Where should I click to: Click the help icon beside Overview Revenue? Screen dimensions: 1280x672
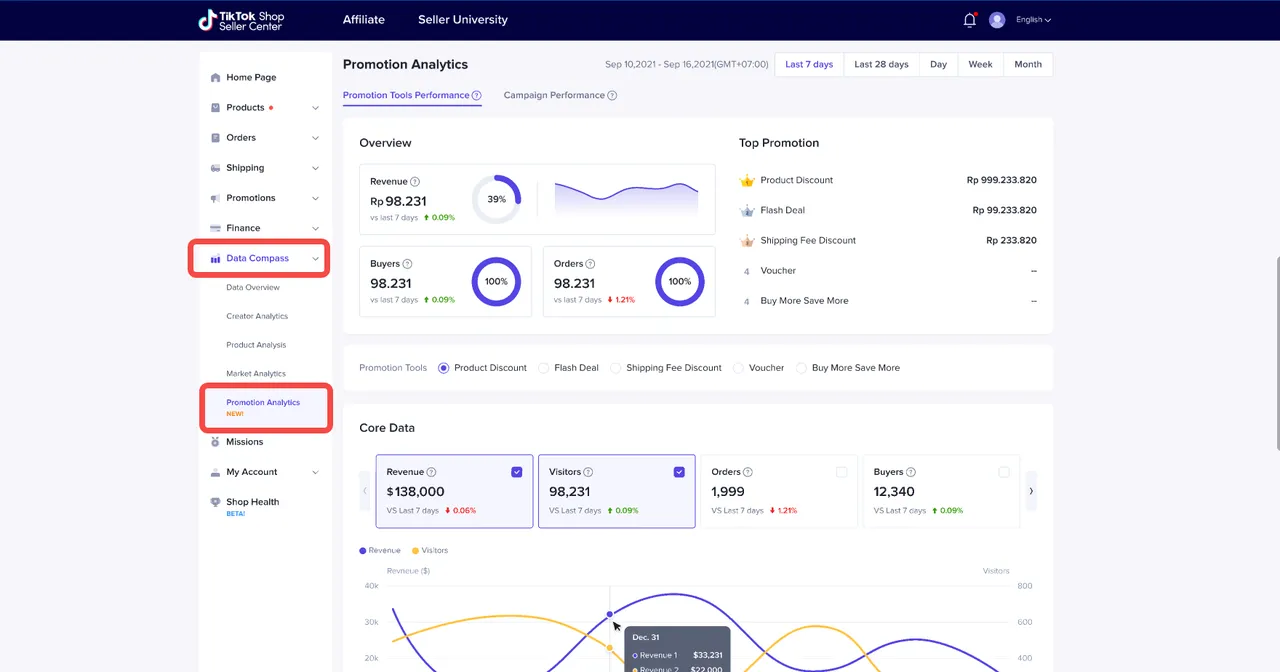point(415,182)
